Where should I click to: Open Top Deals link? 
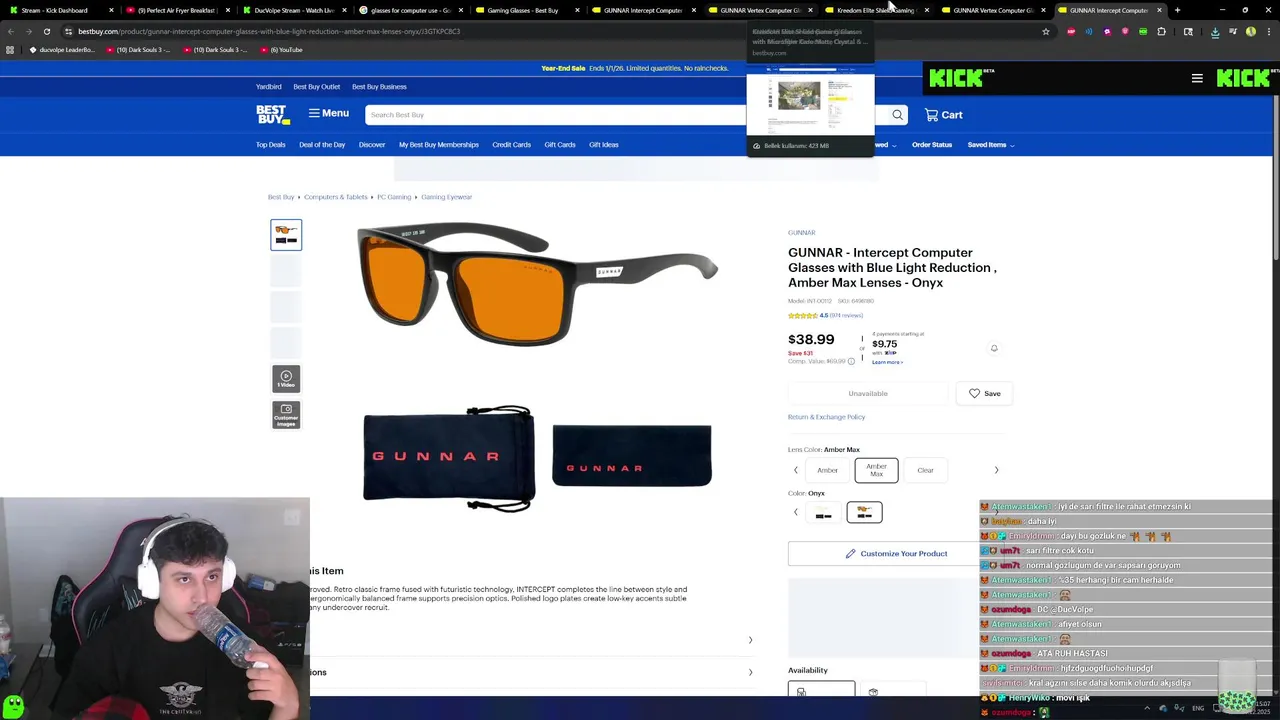coord(270,145)
